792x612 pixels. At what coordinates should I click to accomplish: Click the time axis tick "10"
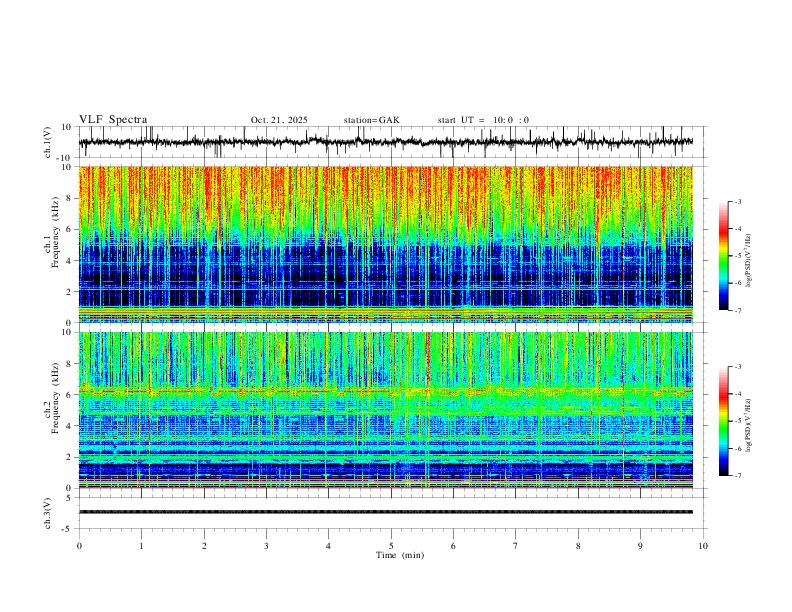[703, 546]
